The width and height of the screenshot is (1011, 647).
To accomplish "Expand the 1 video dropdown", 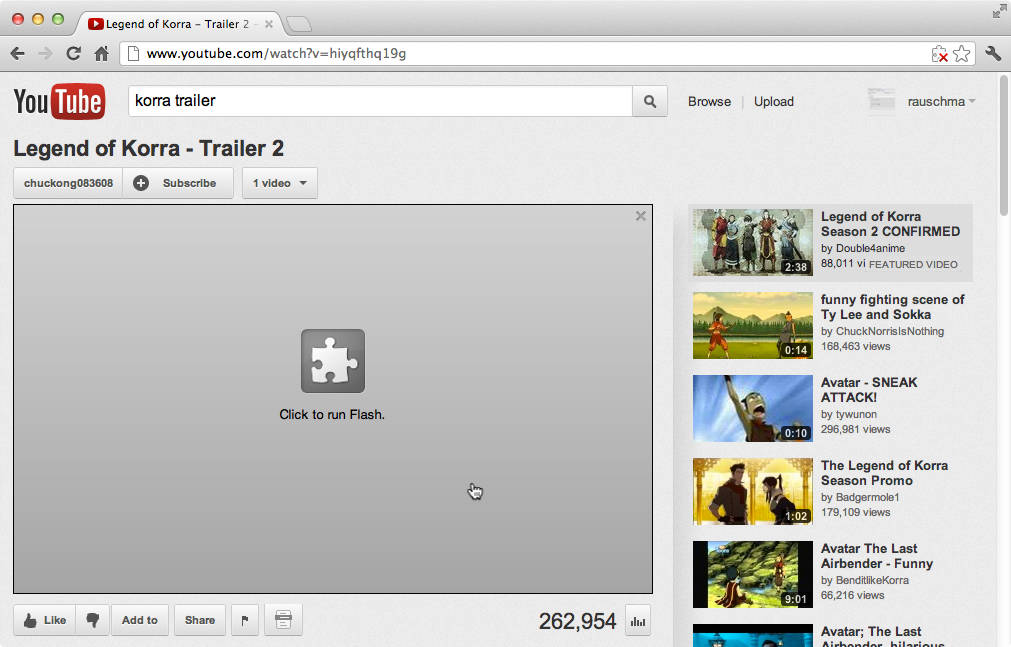I will tap(280, 183).
